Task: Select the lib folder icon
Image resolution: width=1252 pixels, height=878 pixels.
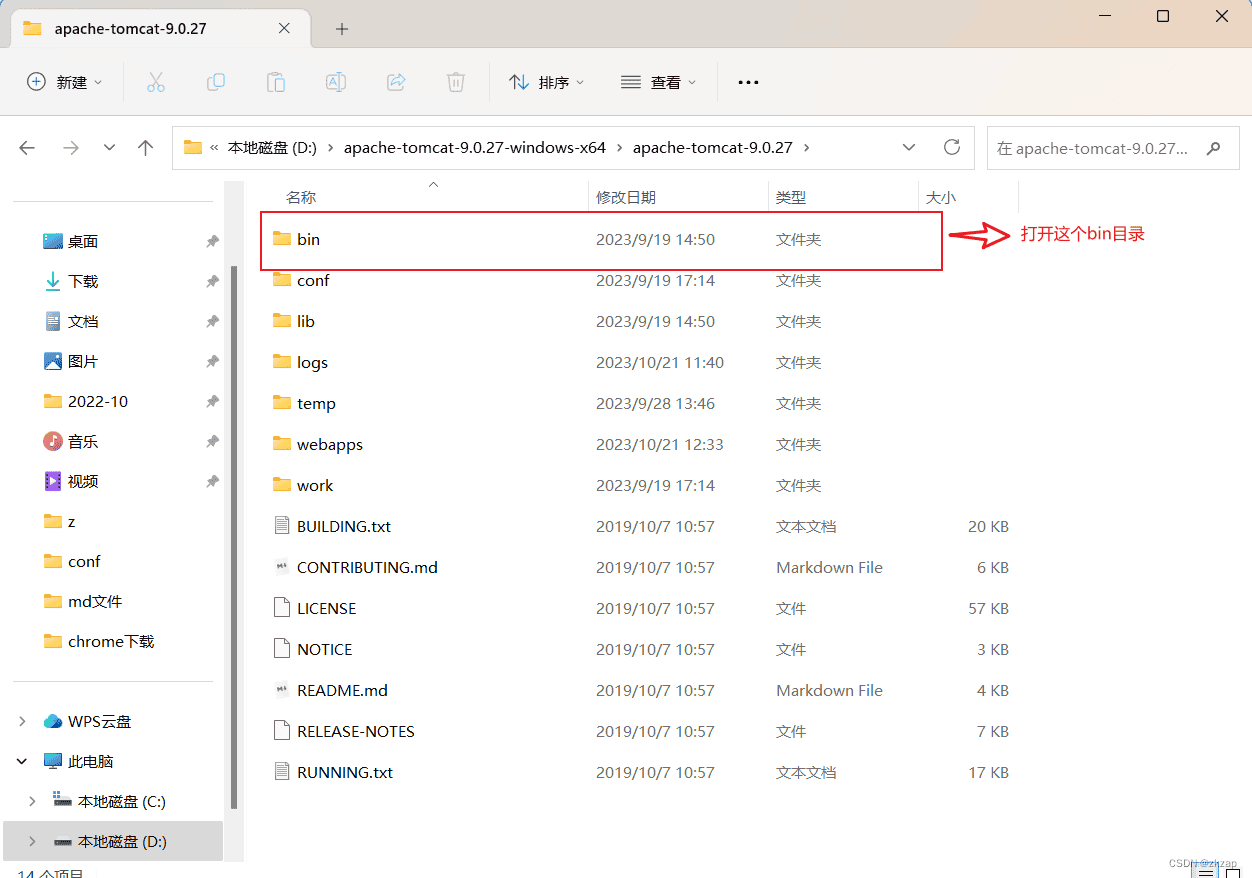Action: 282,321
